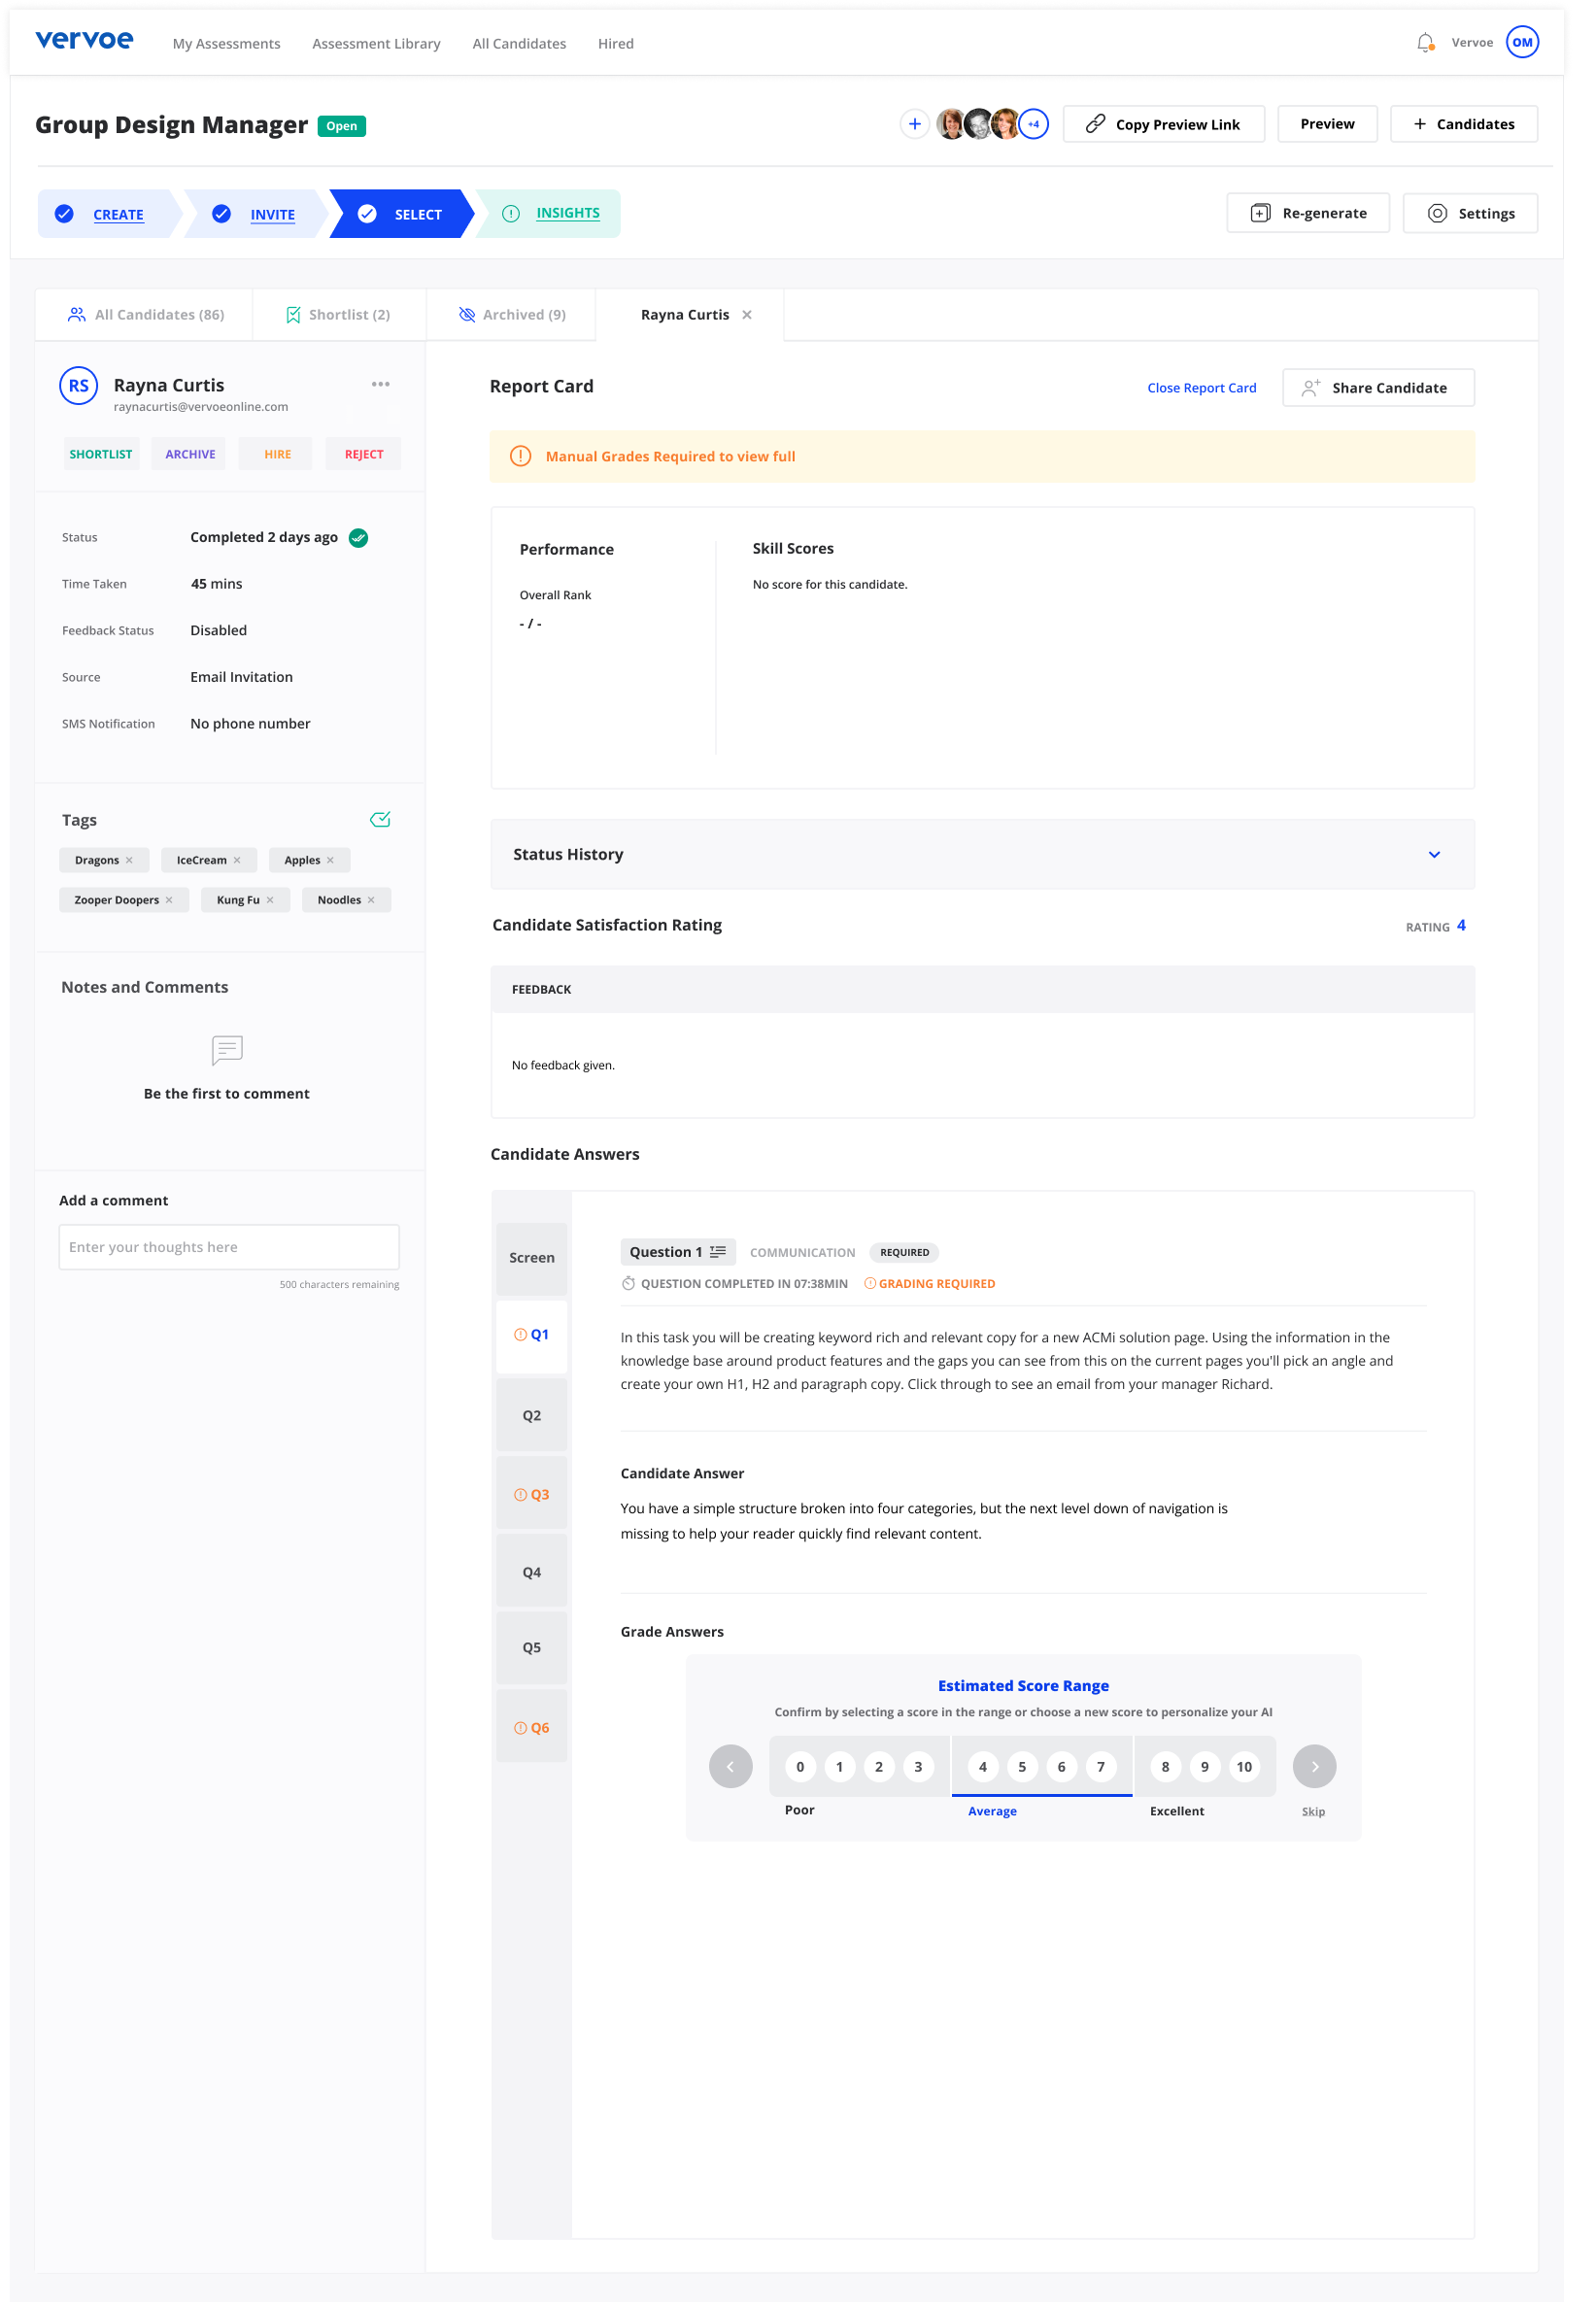Select score 5 in grade answers
Screen dimensions: 1596x2302
[x=1021, y=1767]
